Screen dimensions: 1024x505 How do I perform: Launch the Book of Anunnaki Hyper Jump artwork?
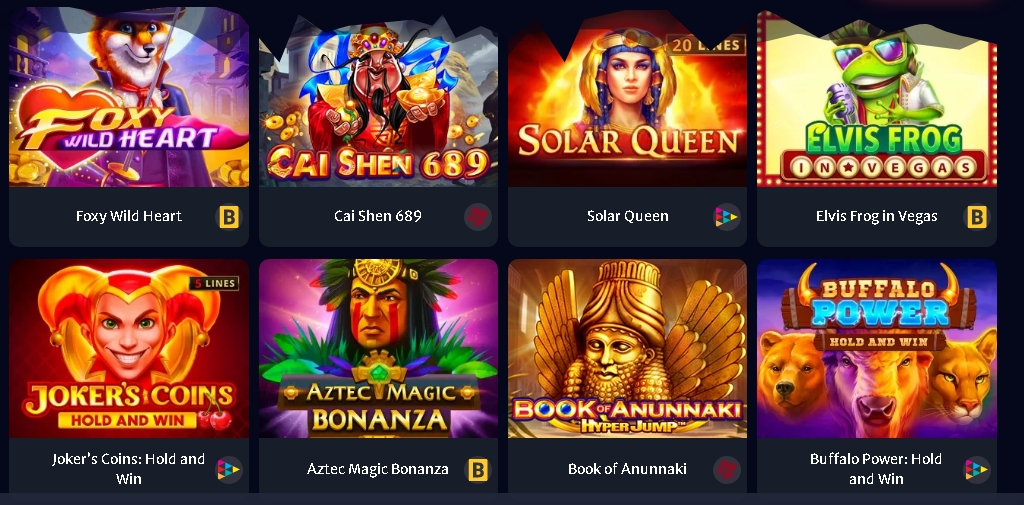point(628,348)
